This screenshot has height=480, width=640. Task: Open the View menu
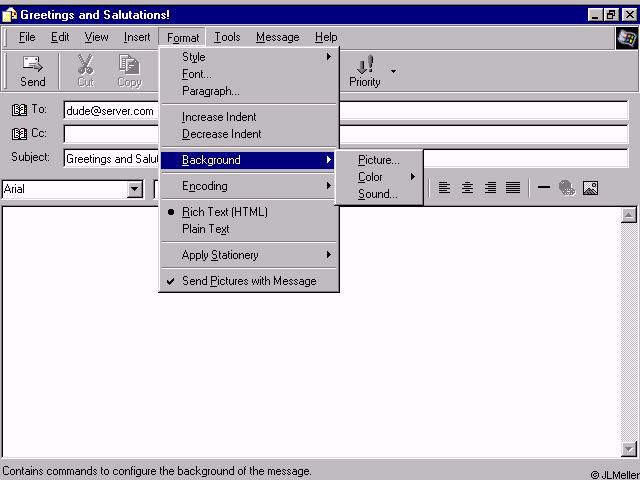click(x=96, y=37)
